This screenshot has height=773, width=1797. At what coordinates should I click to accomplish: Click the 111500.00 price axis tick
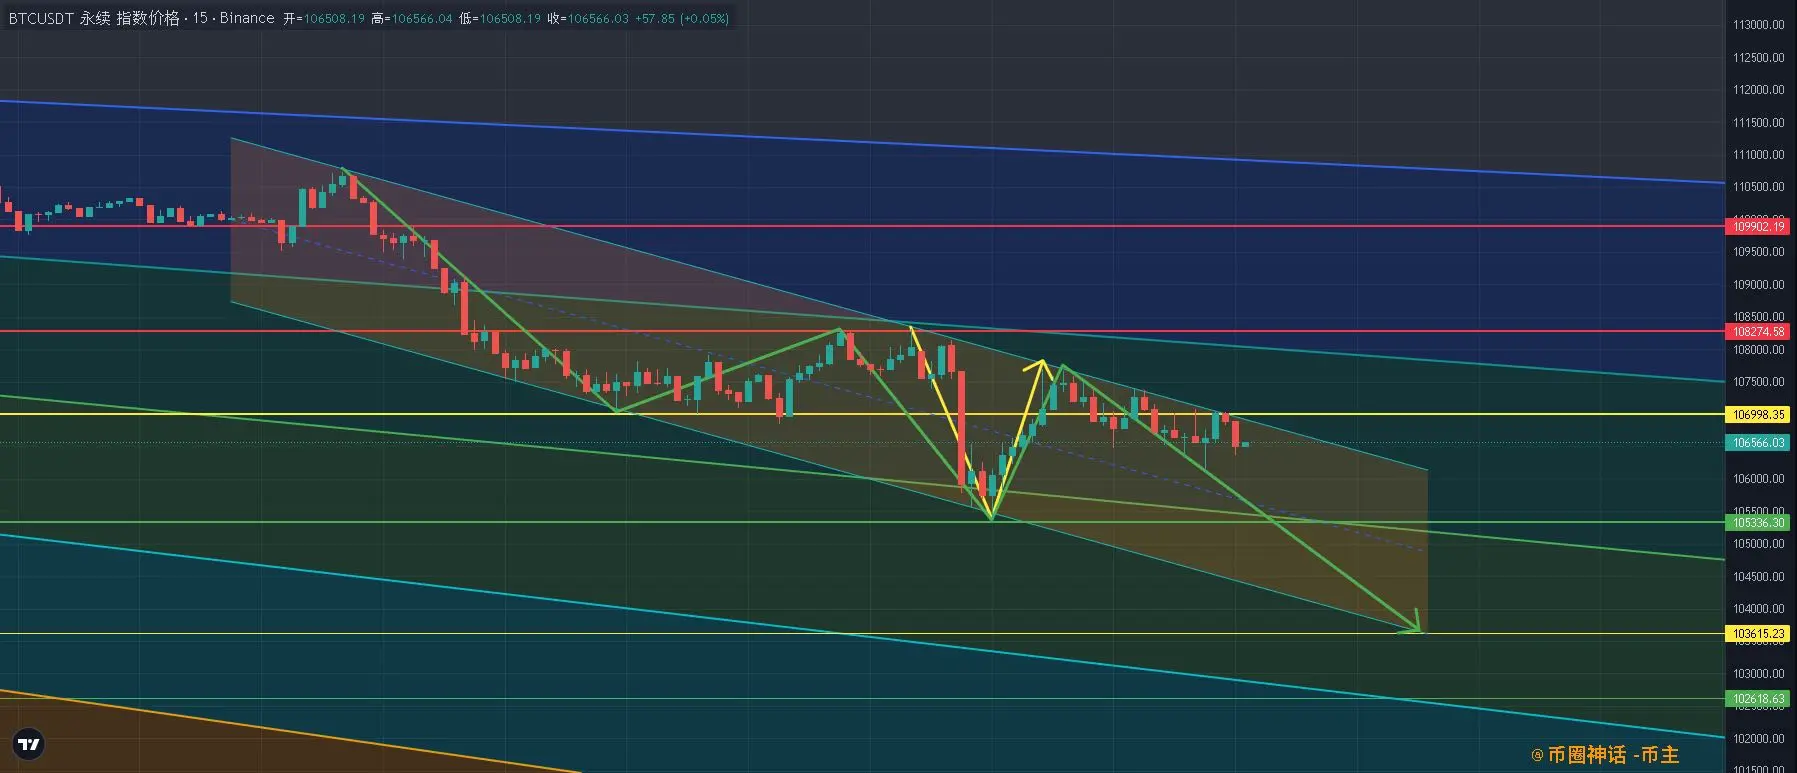[x=1759, y=122]
